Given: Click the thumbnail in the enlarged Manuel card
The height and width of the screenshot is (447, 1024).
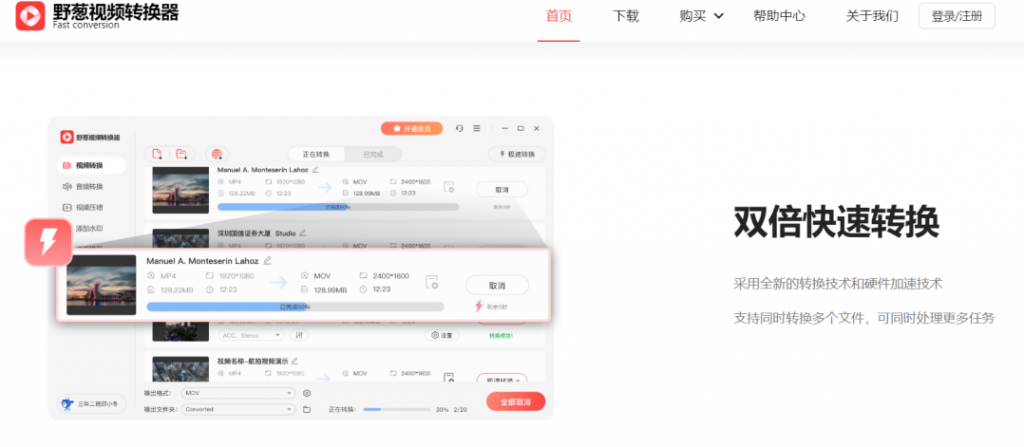Looking at the screenshot, I should pyautogui.click(x=101, y=285).
